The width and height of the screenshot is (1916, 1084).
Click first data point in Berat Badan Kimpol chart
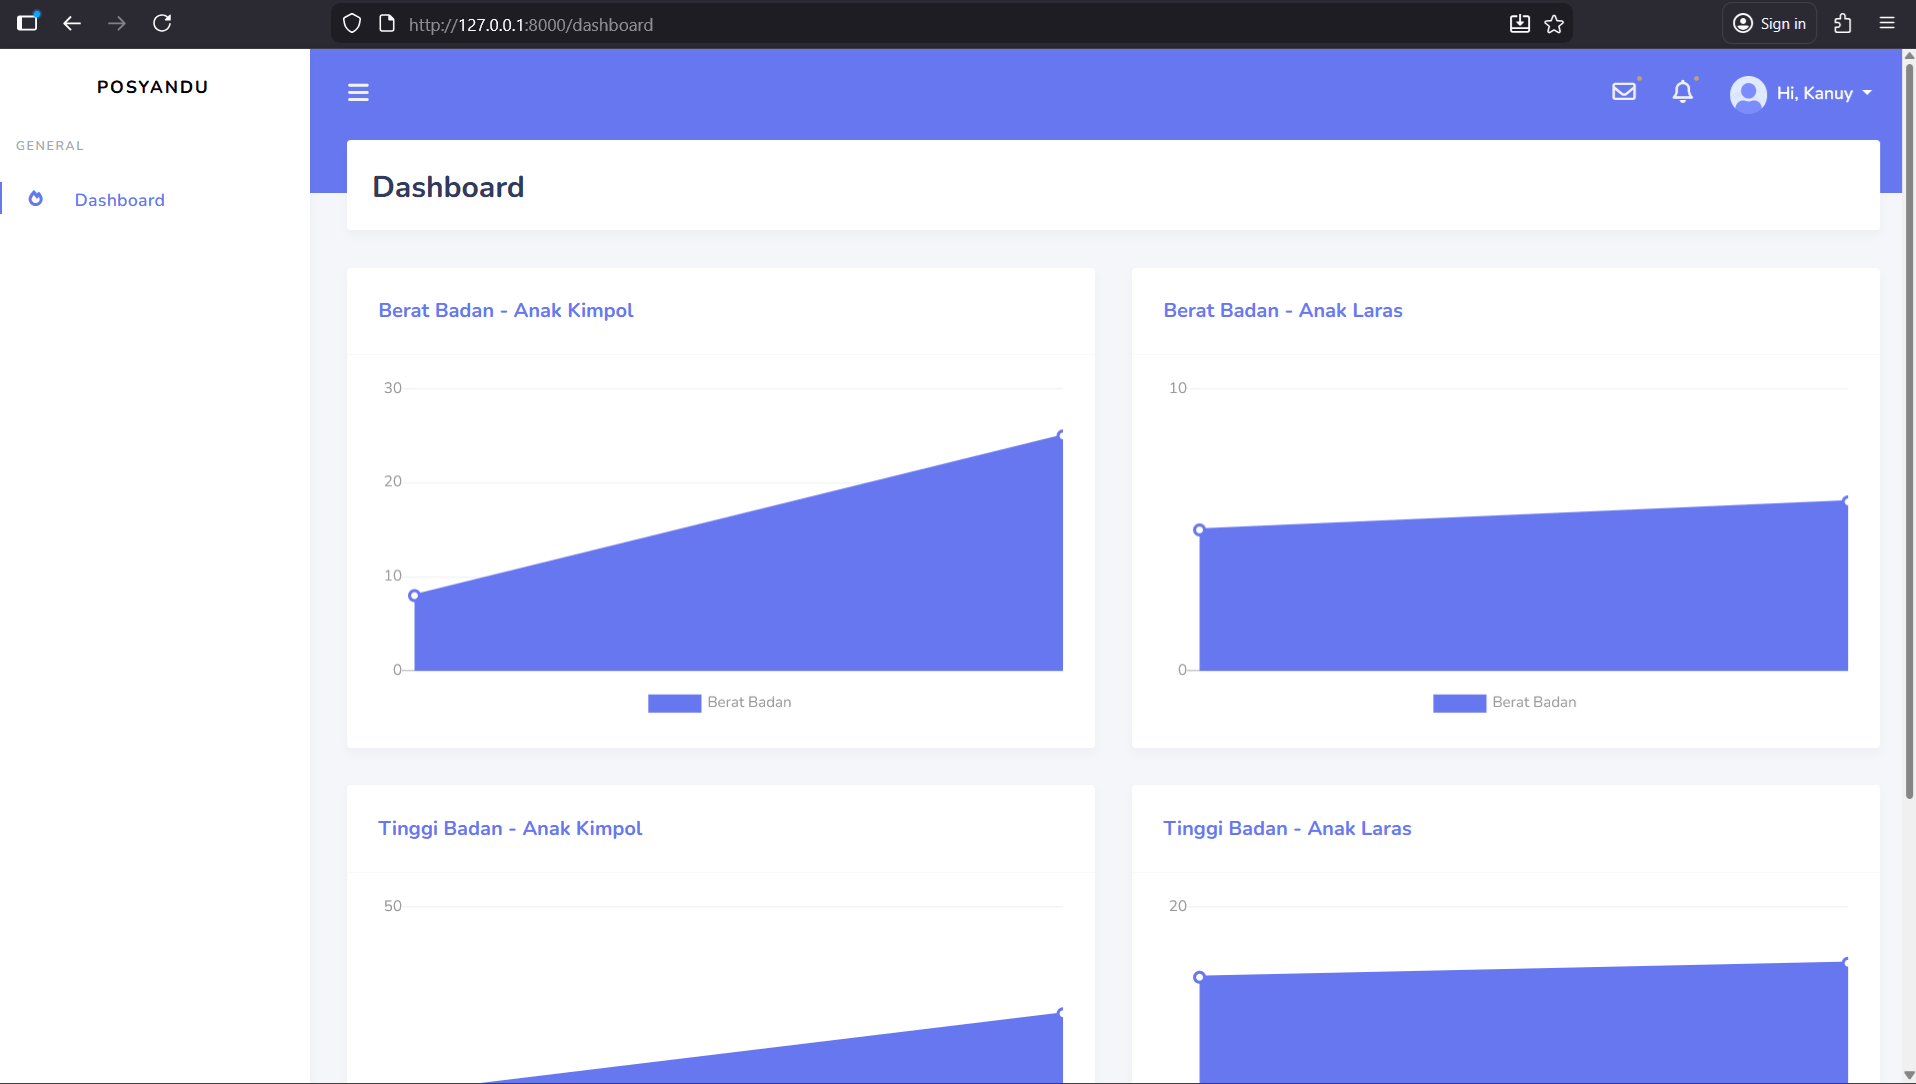(414, 596)
